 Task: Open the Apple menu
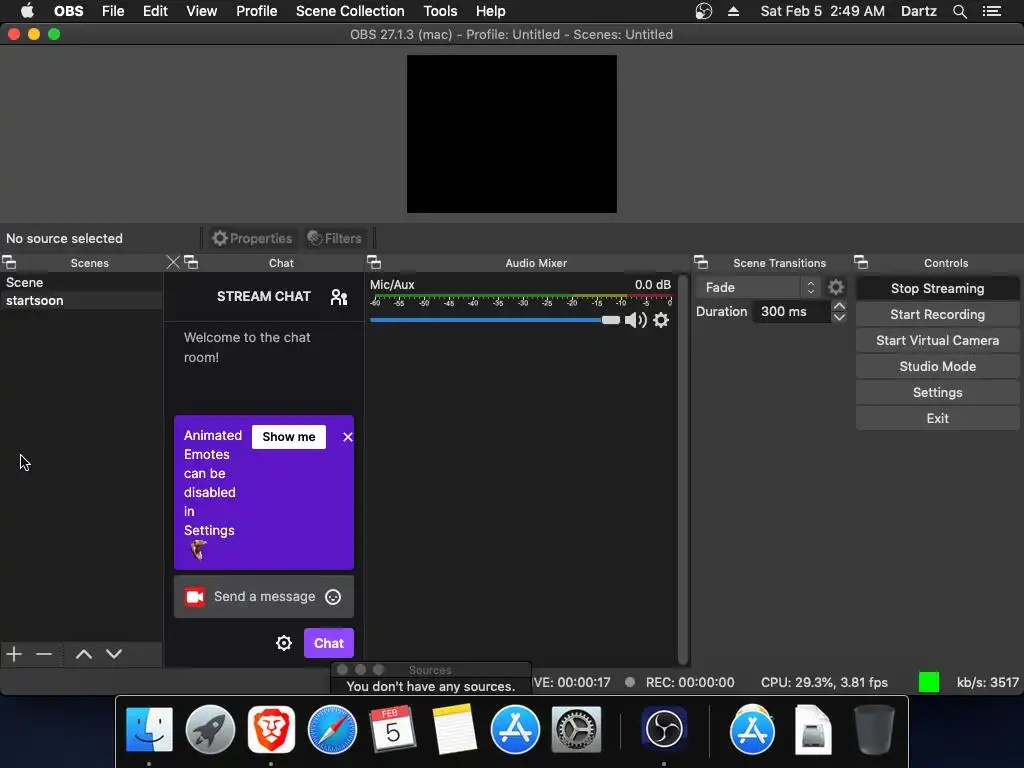[x=27, y=11]
